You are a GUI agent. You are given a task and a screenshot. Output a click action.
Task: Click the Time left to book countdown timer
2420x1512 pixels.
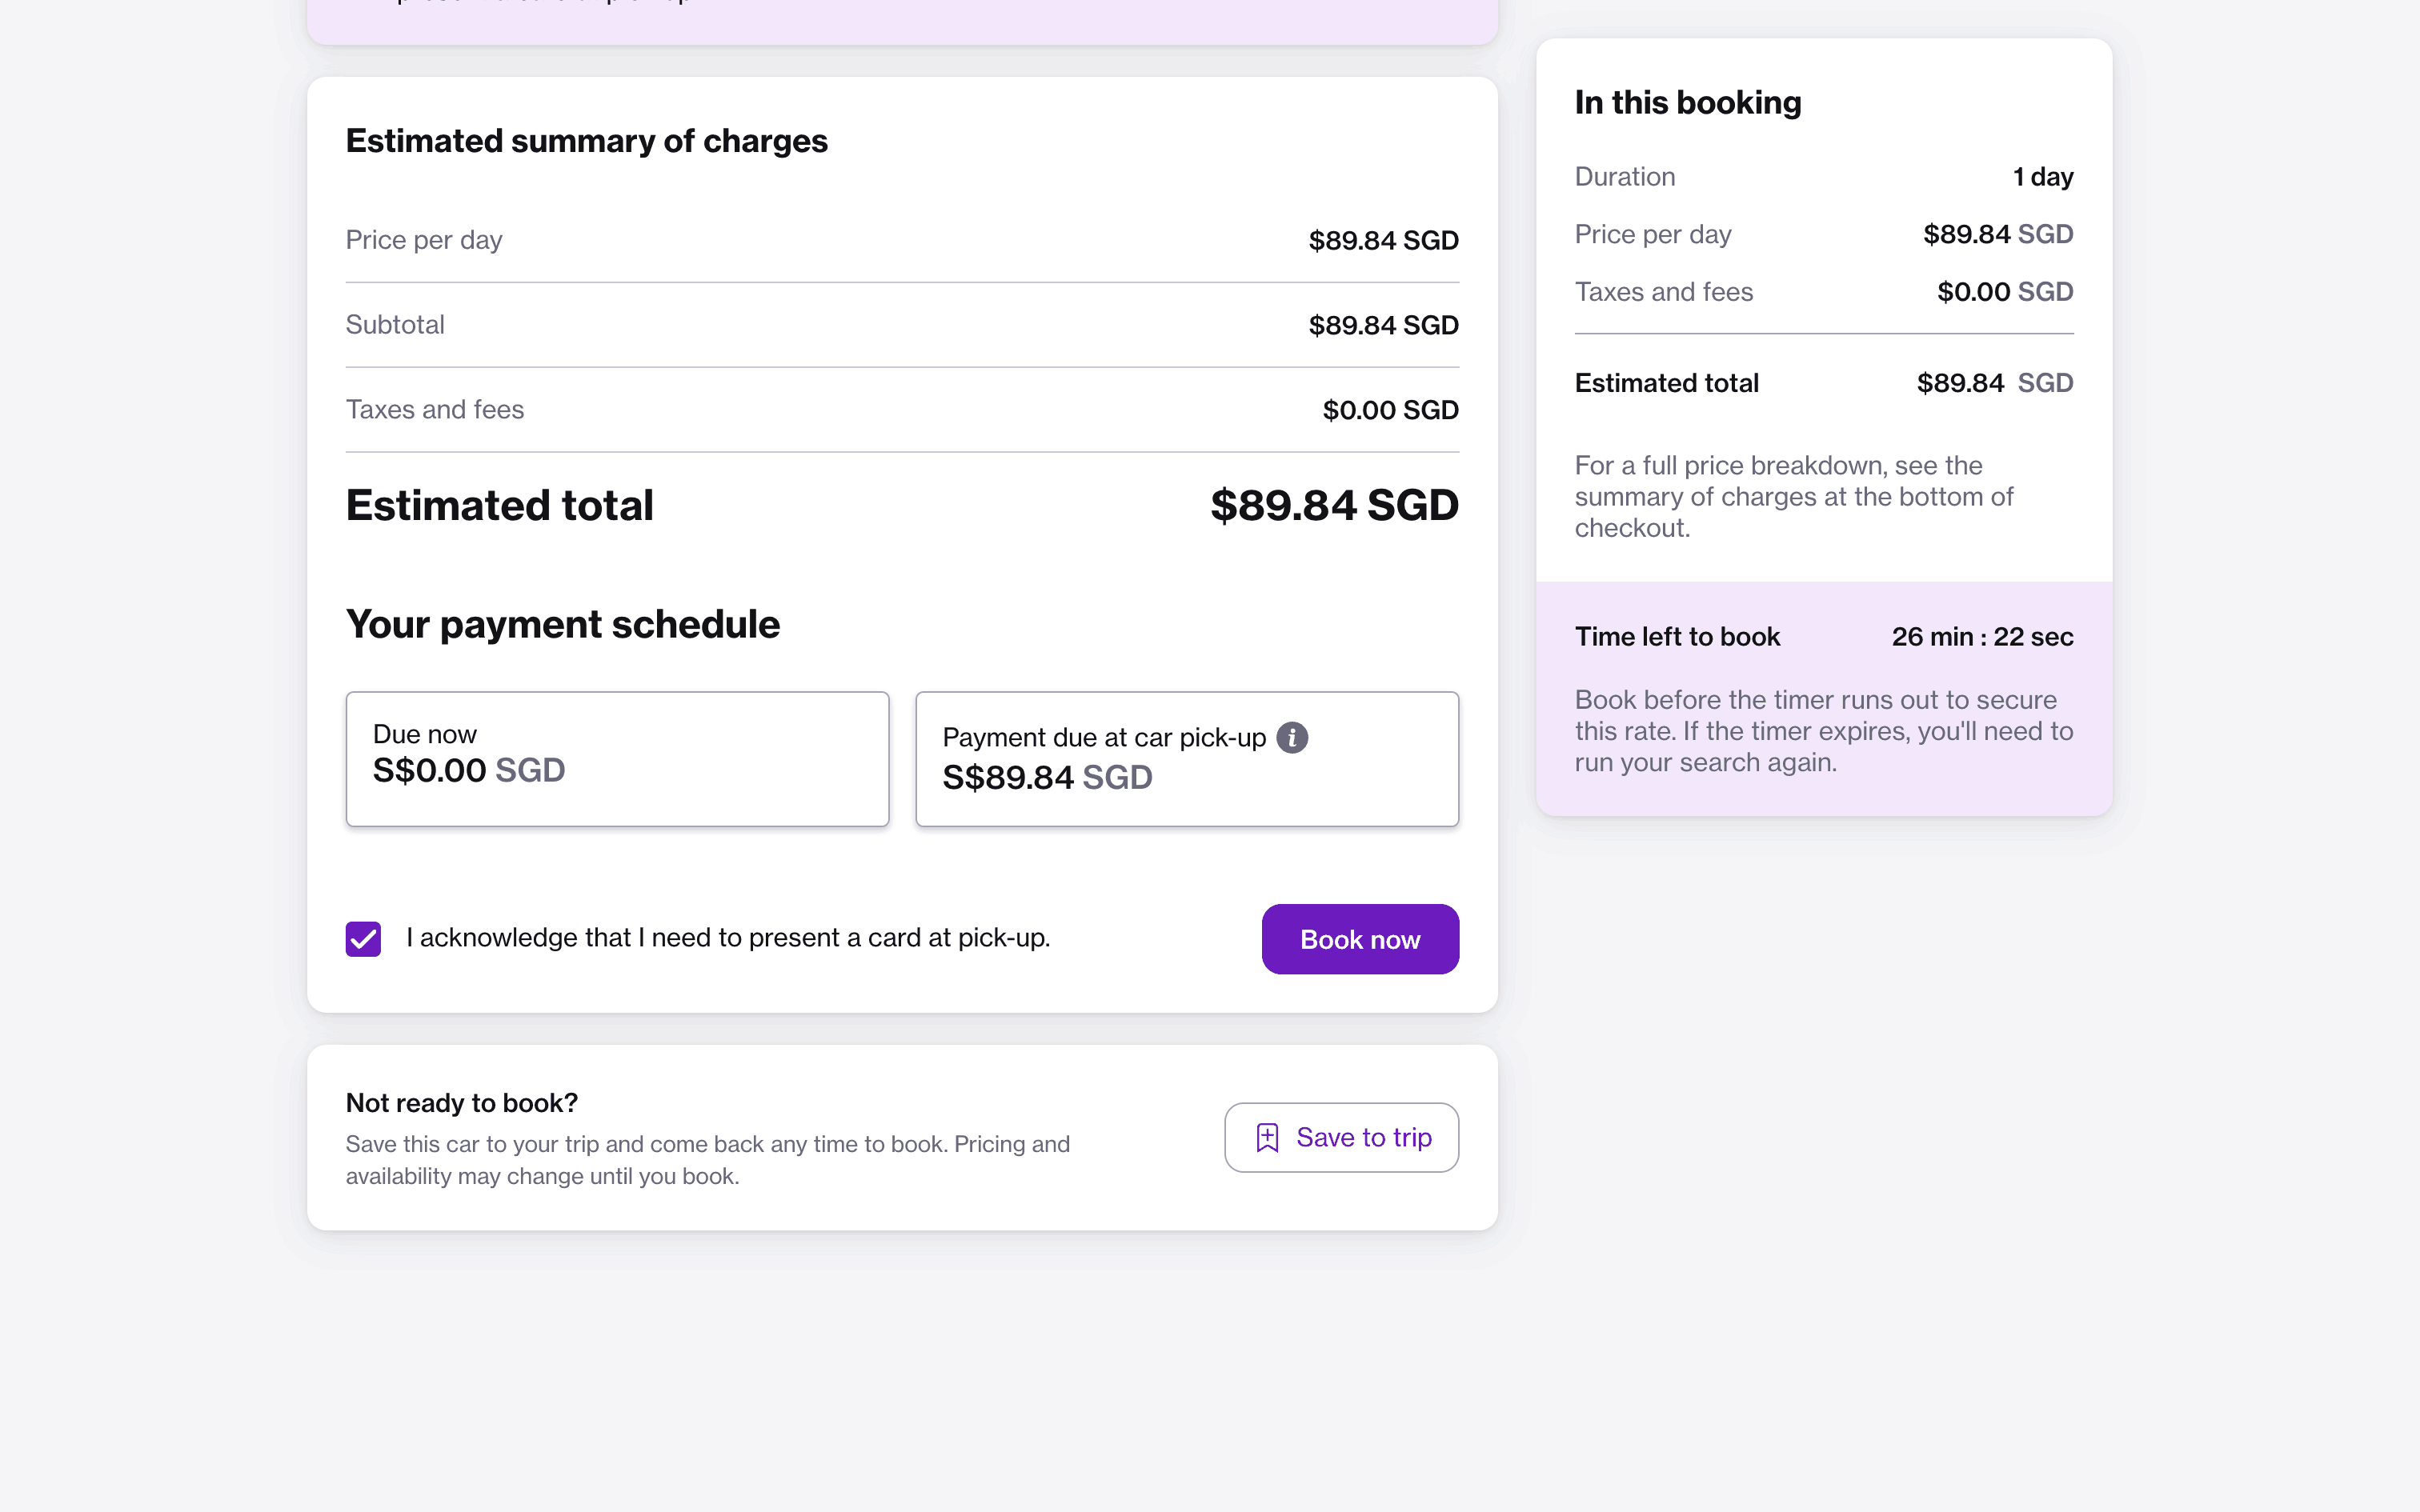pyautogui.click(x=1981, y=637)
